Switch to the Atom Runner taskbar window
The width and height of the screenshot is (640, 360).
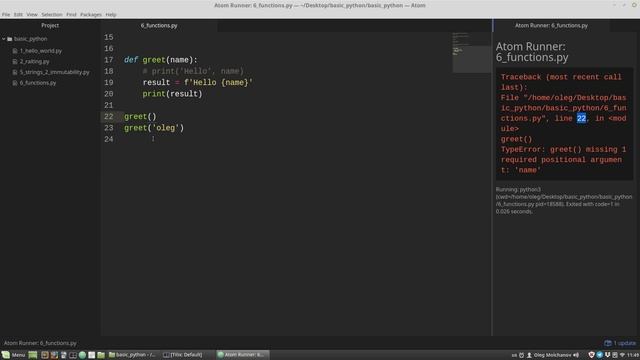tap(242, 355)
